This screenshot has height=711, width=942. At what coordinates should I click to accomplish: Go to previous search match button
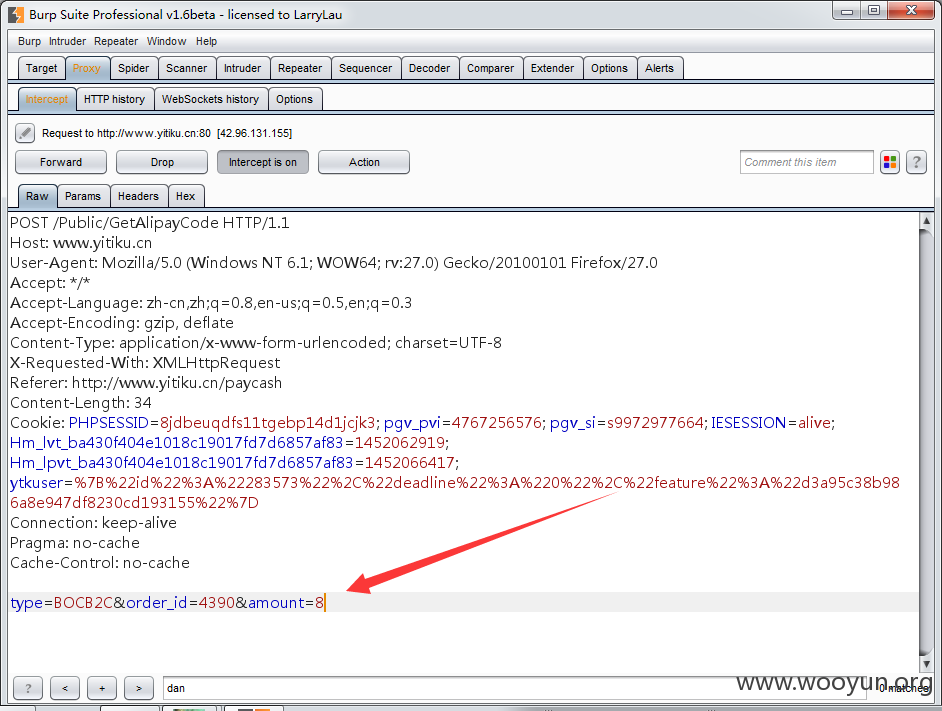pos(65,688)
